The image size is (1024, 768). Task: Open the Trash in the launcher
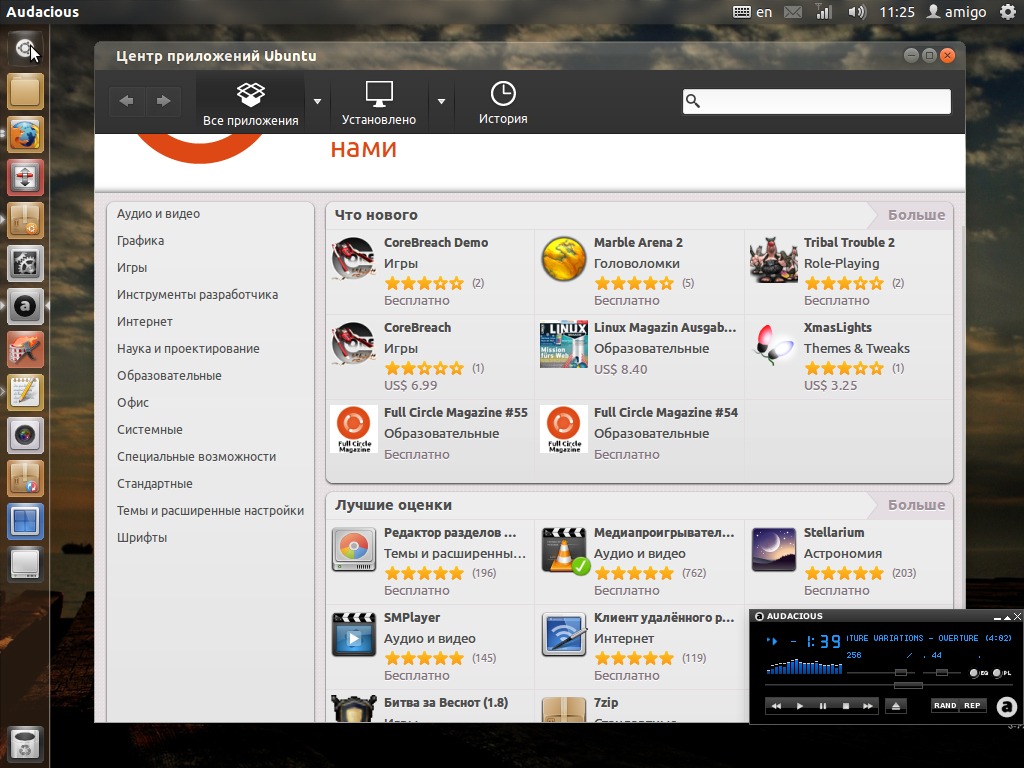pos(25,744)
